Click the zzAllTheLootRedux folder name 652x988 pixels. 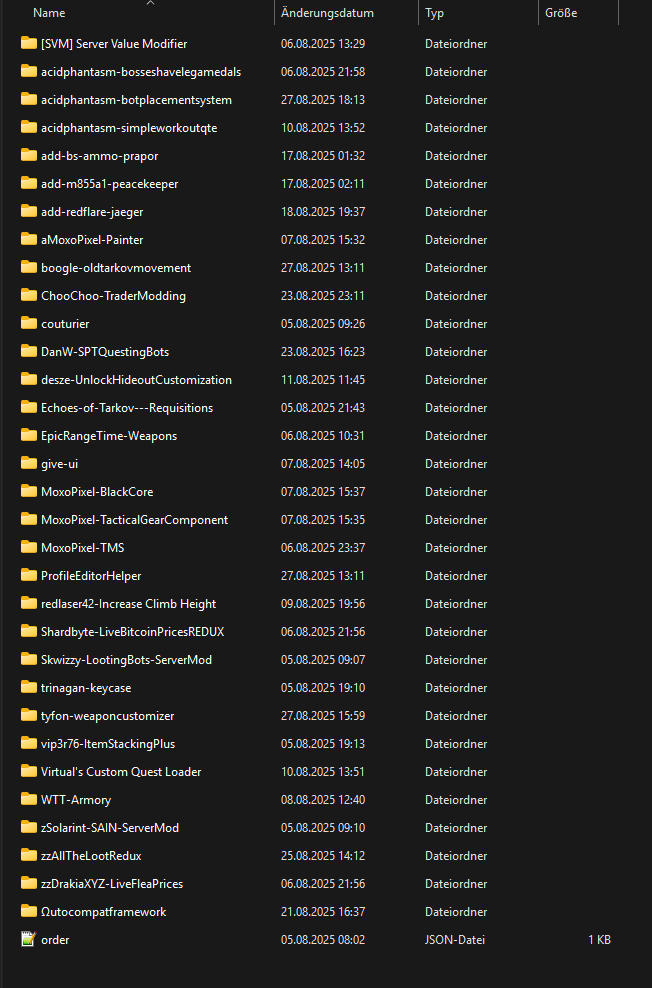(91, 856)
